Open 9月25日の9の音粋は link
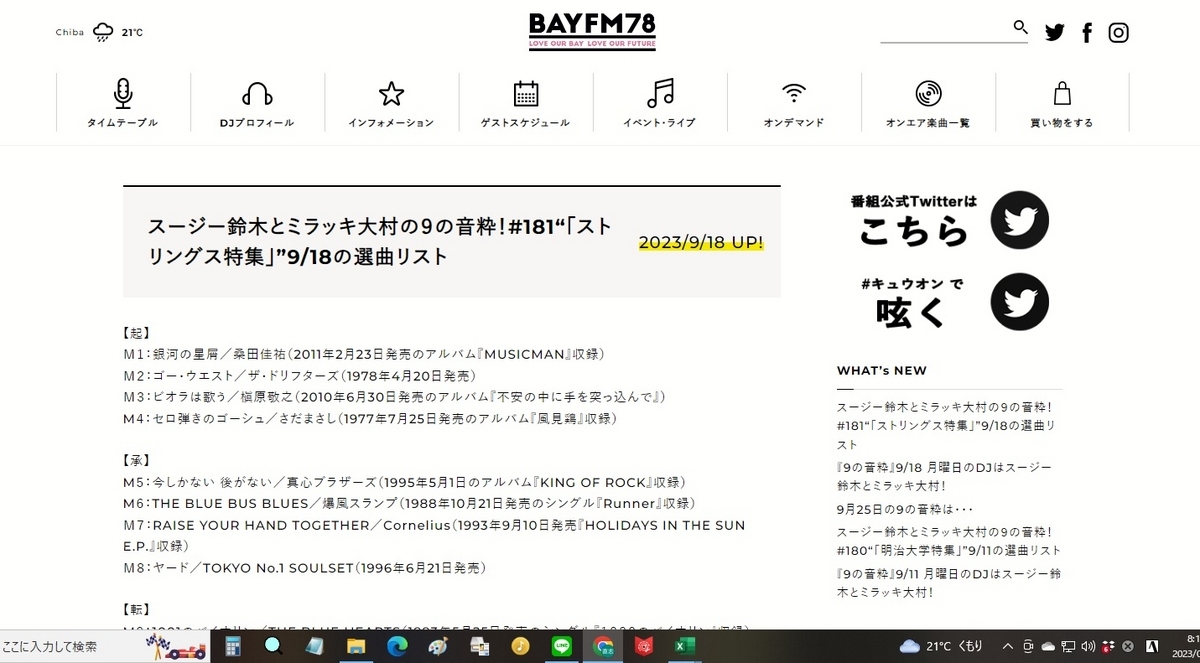 coord(904,509)
